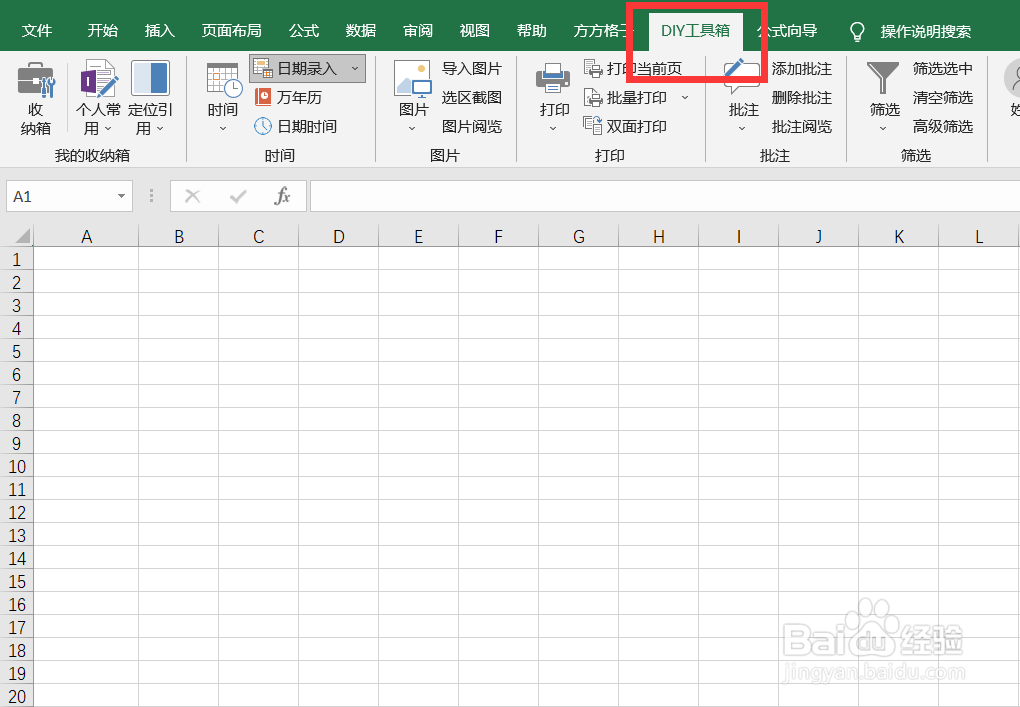1020x707 pixels.
Task: Click 清空筛选 button
Action: [943, 98]
